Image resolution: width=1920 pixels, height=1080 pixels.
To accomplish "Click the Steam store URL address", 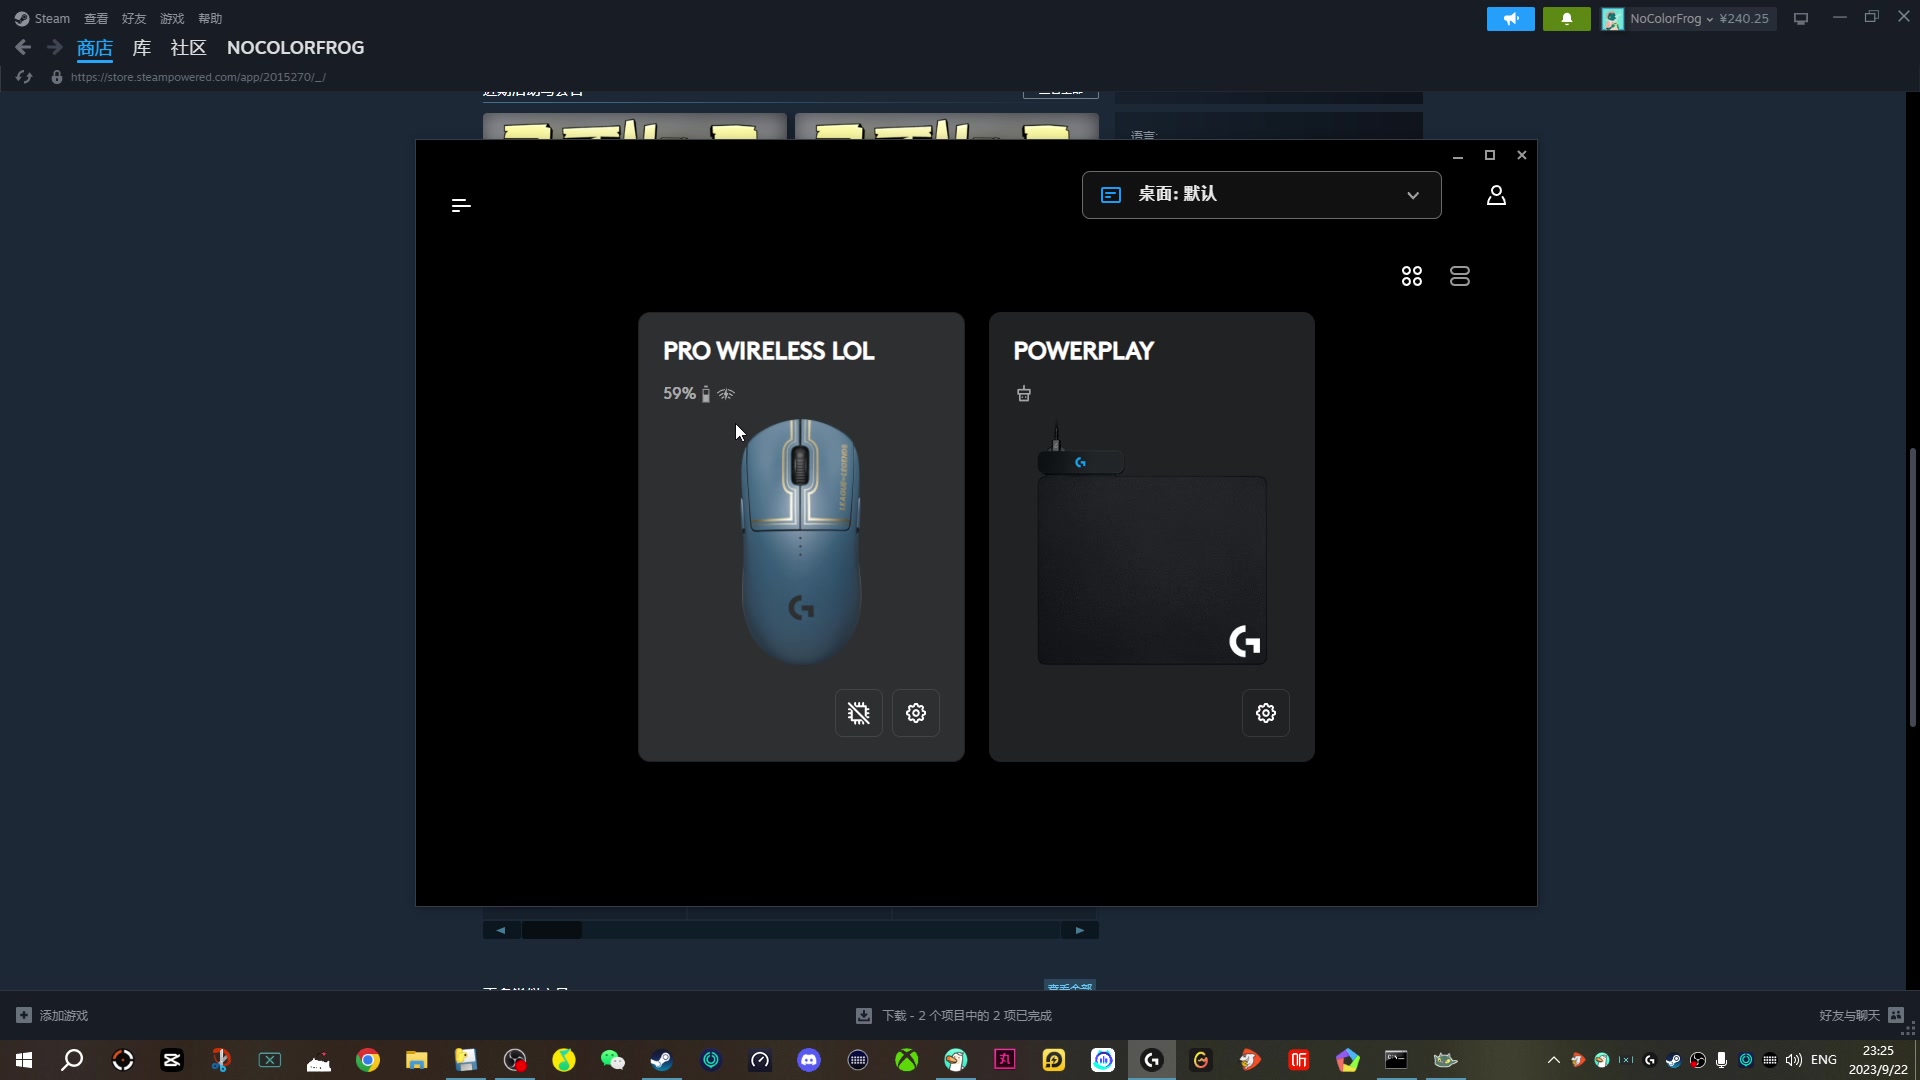I will [198, 77].
